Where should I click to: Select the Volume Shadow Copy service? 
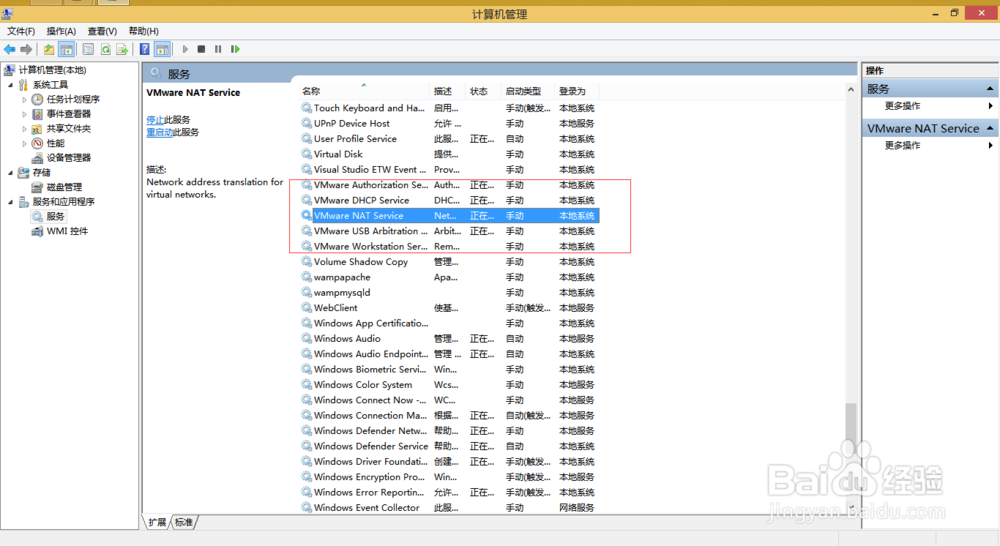(x=449, y=262)
